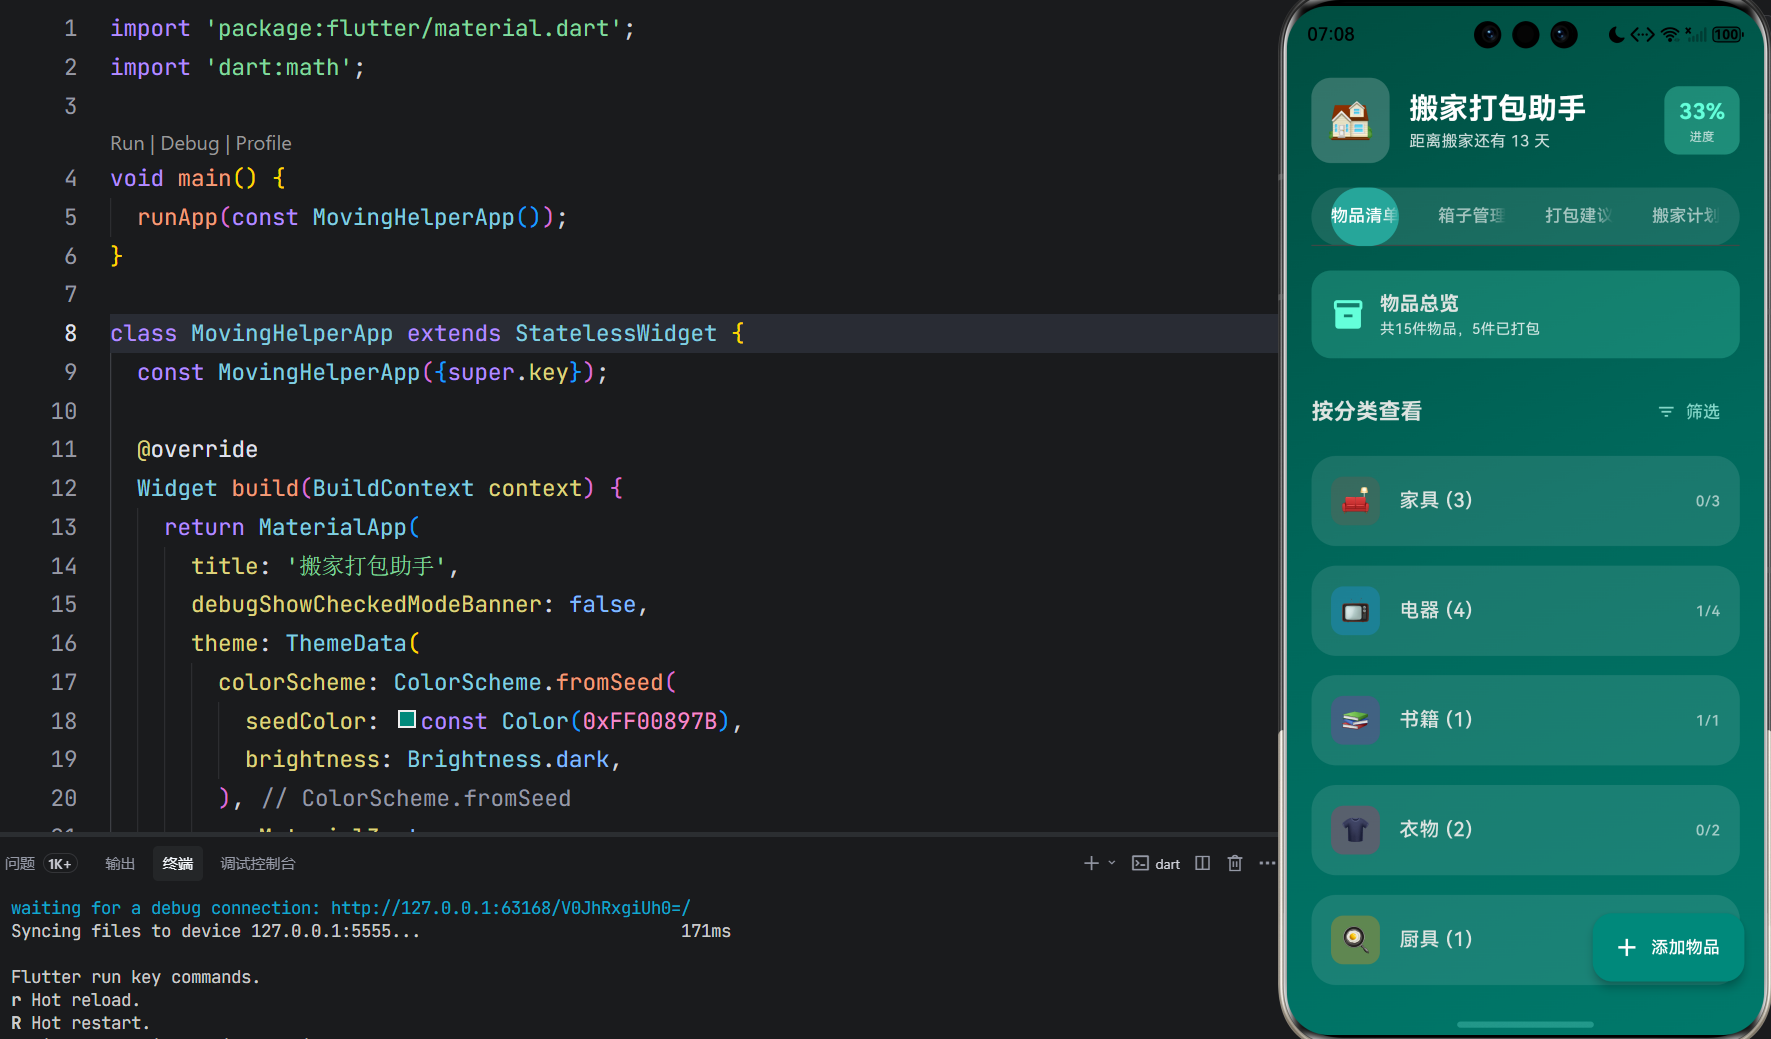Open the 书籍 (1) category row

pos(1525,720)
